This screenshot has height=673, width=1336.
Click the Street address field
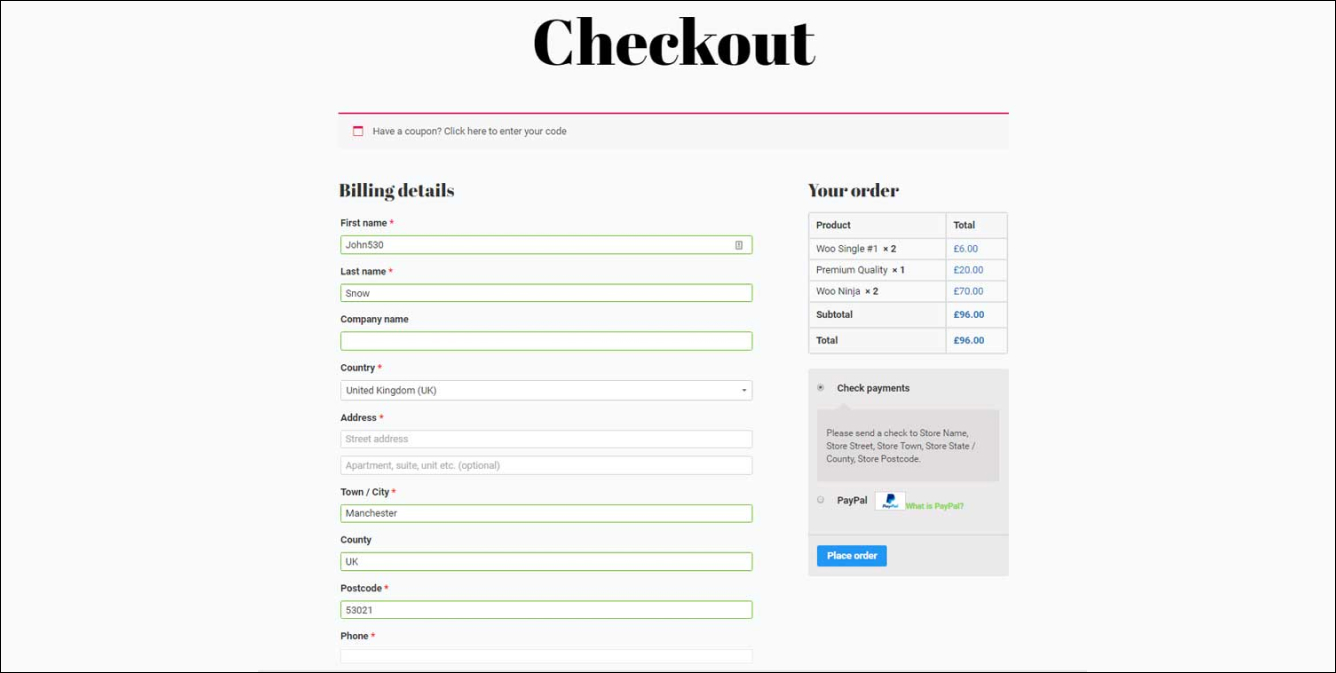pos(546,439)
